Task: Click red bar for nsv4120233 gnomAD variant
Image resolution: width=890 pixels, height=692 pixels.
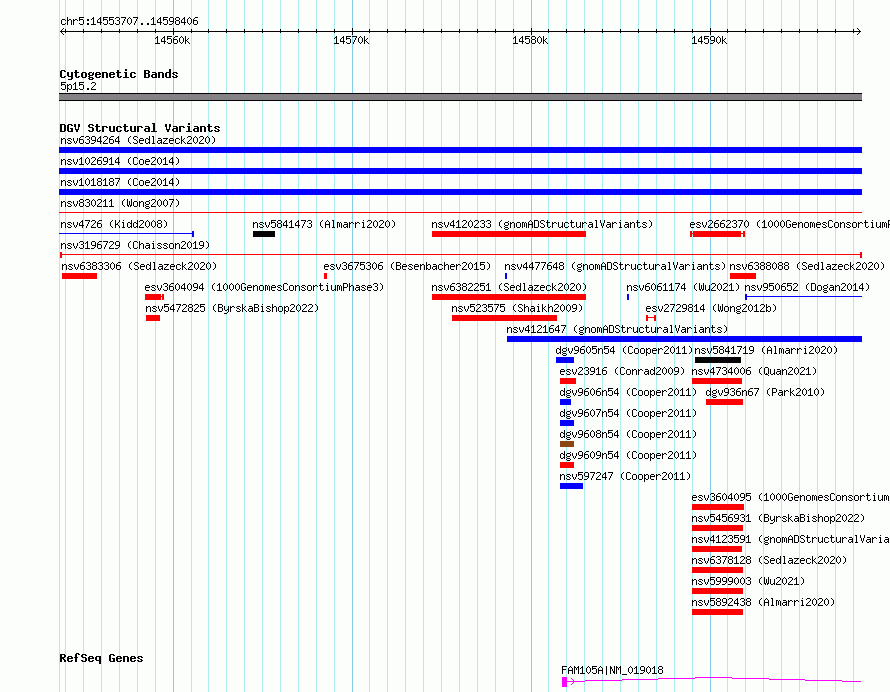Action: pyautogui.click(x=509, y=234)
